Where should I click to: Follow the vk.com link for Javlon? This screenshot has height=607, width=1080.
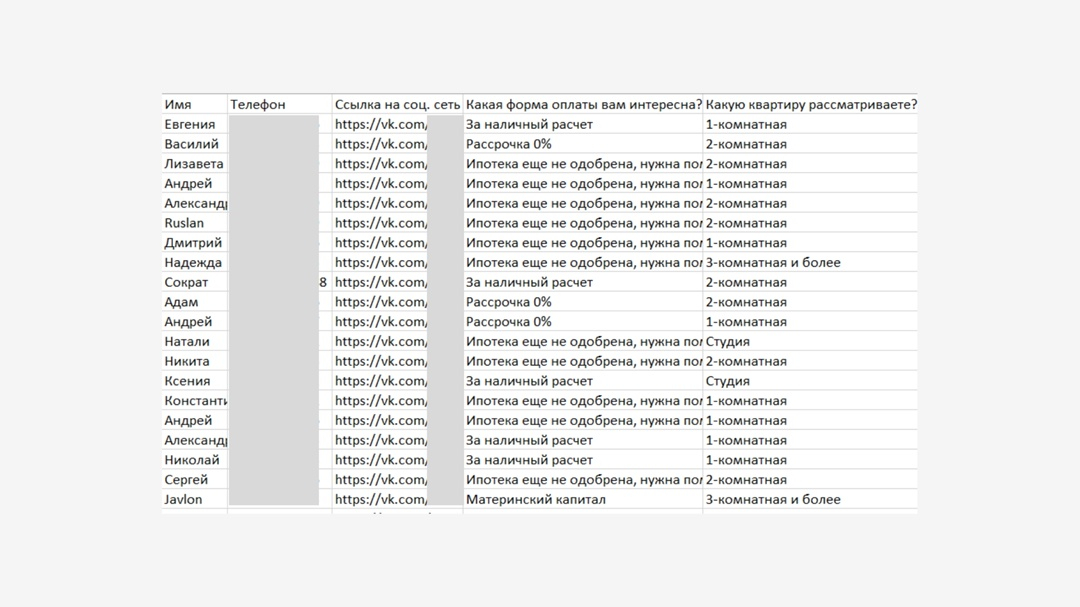pos(381,499)
